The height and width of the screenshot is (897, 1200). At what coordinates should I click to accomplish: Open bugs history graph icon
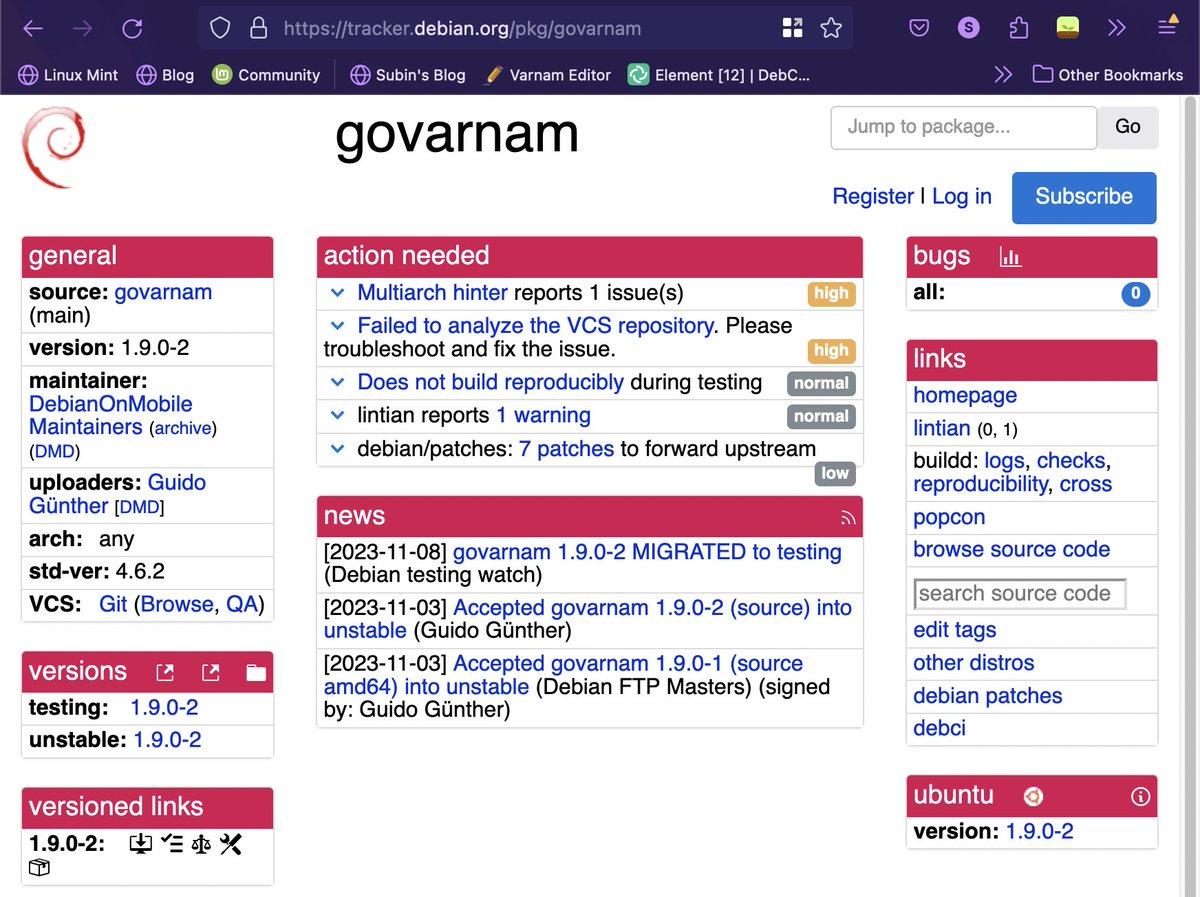(1010, 257)
